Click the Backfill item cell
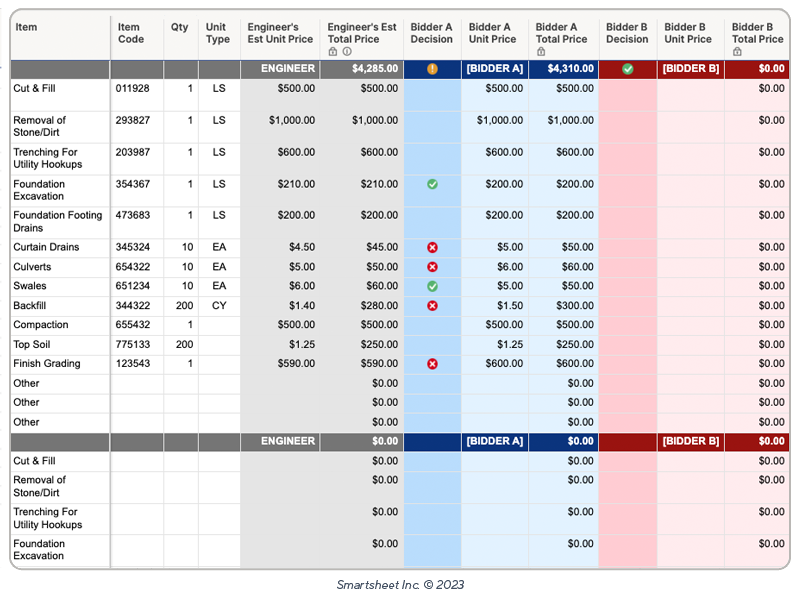This screenshot has width=800, height=601. tap(60, 306)
